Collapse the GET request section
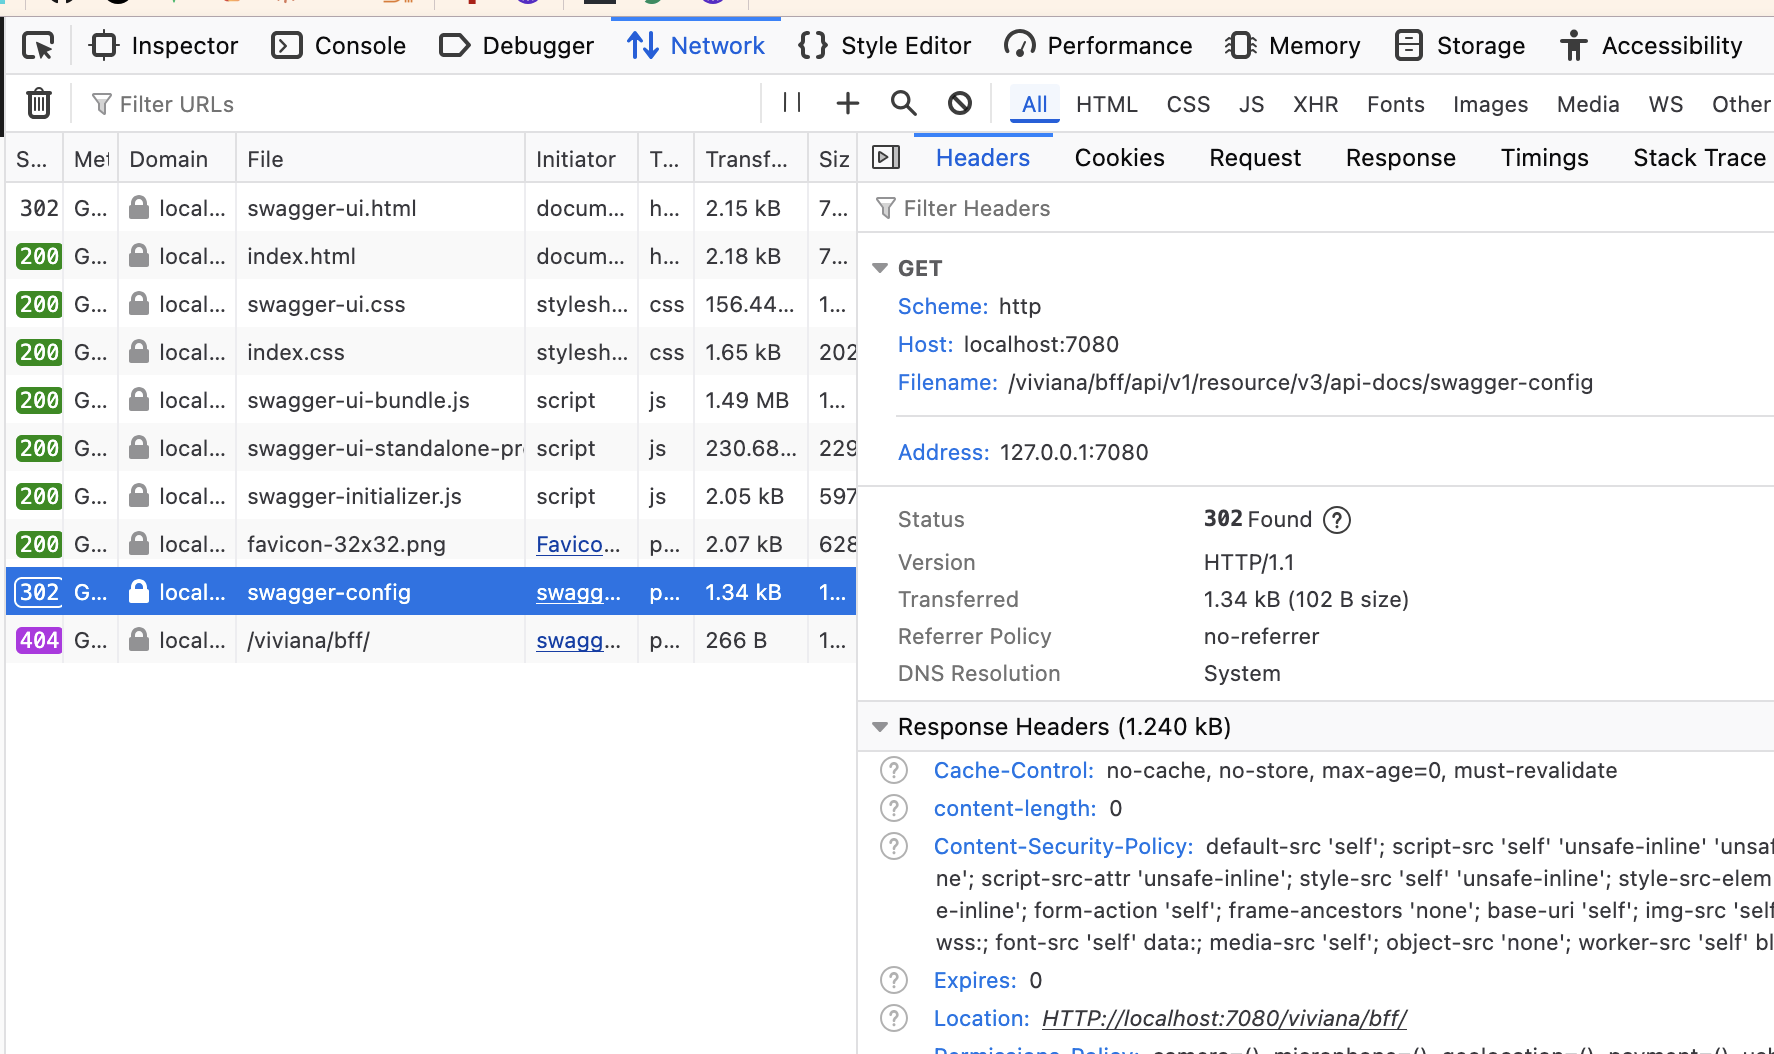Screen dimensions: 1774x1054 tap(880, 268)
